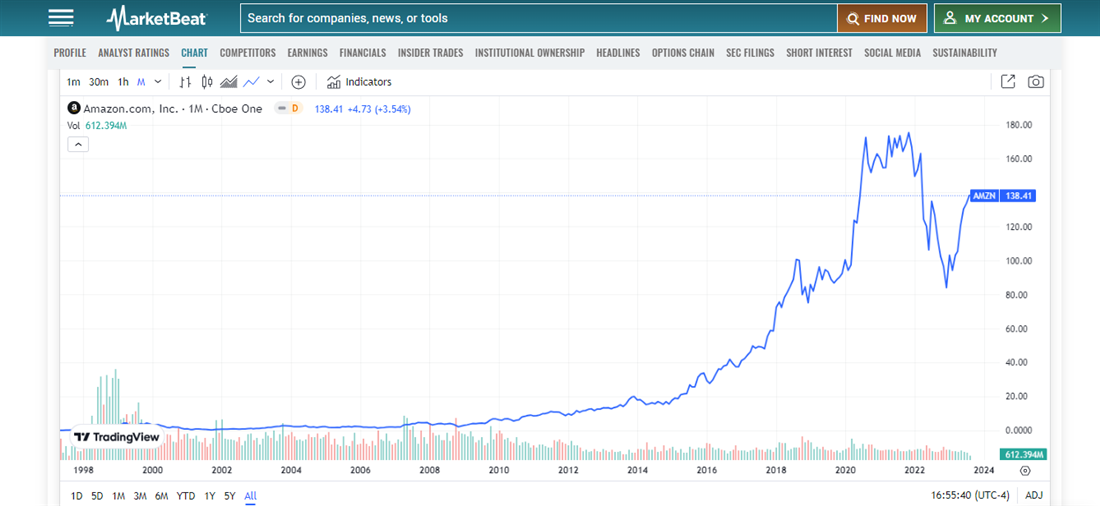Set range to All

tap(250, 496)
